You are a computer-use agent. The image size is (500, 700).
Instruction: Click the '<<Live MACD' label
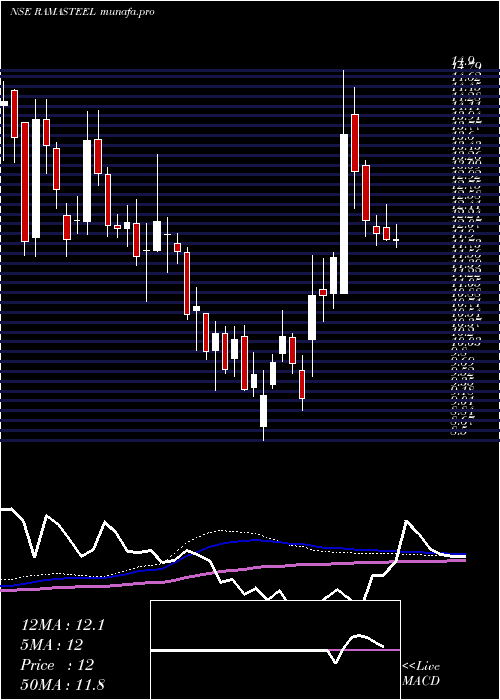[x=421, y=674]
